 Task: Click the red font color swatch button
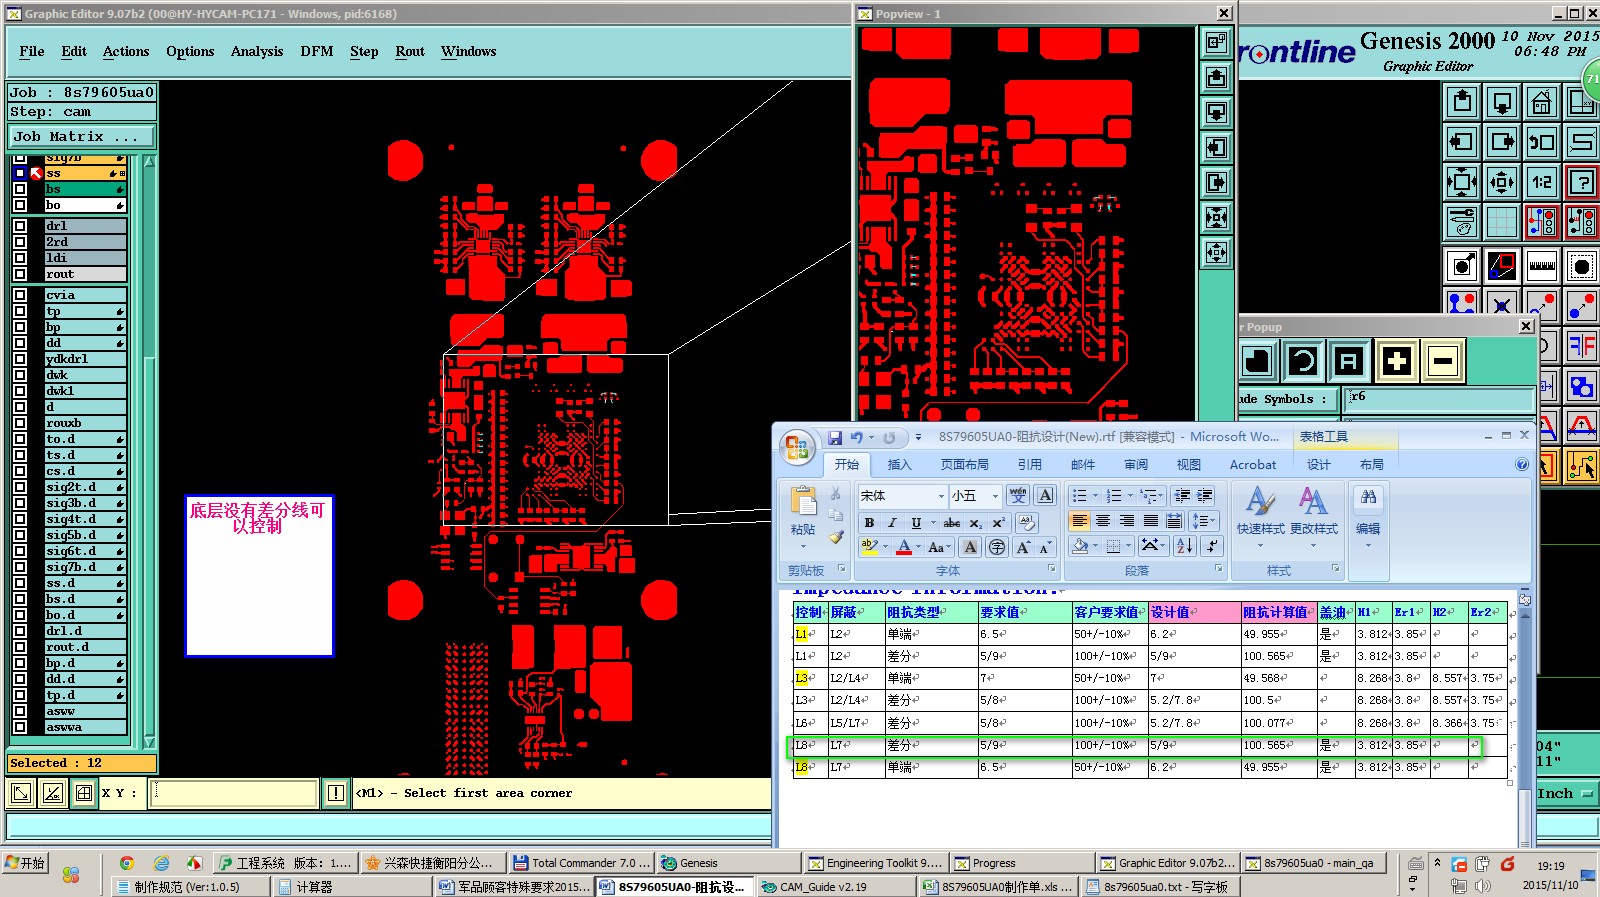tap(904, 547)
